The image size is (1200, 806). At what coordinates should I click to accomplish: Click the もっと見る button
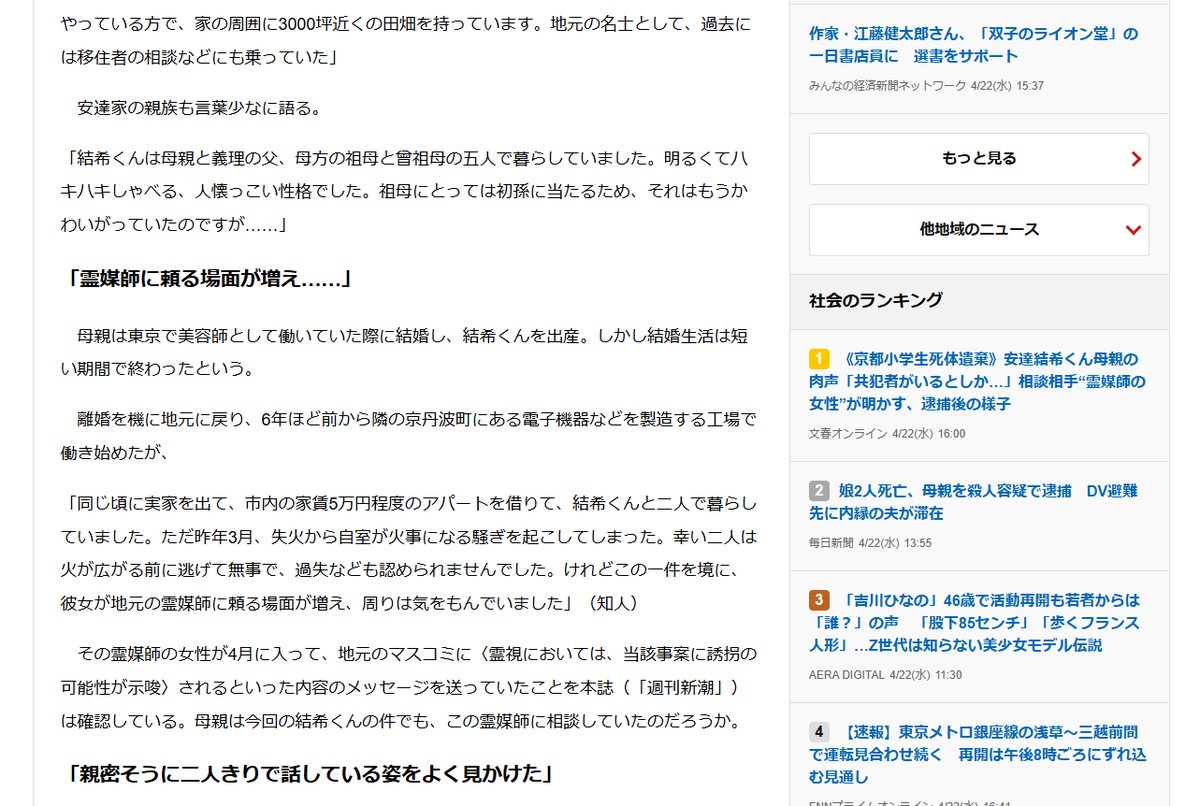tap(978, 158)
